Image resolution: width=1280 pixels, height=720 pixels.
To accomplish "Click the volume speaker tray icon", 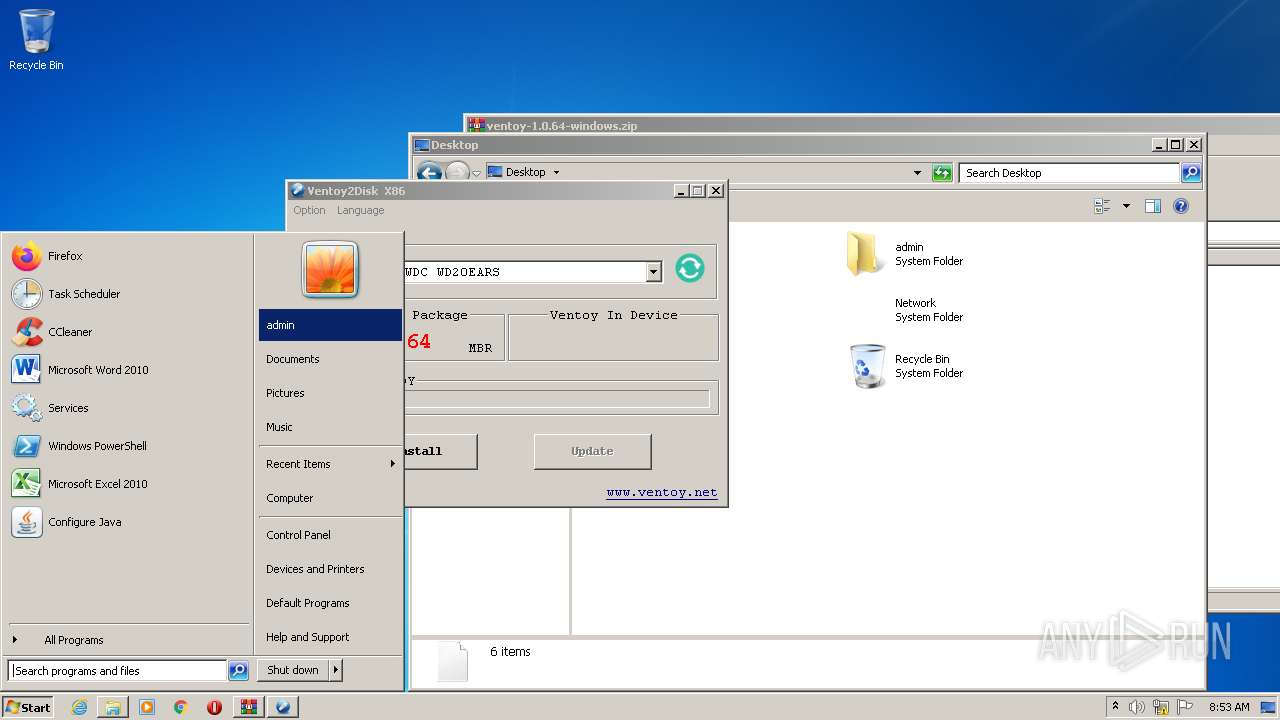I will (1137, 707).
